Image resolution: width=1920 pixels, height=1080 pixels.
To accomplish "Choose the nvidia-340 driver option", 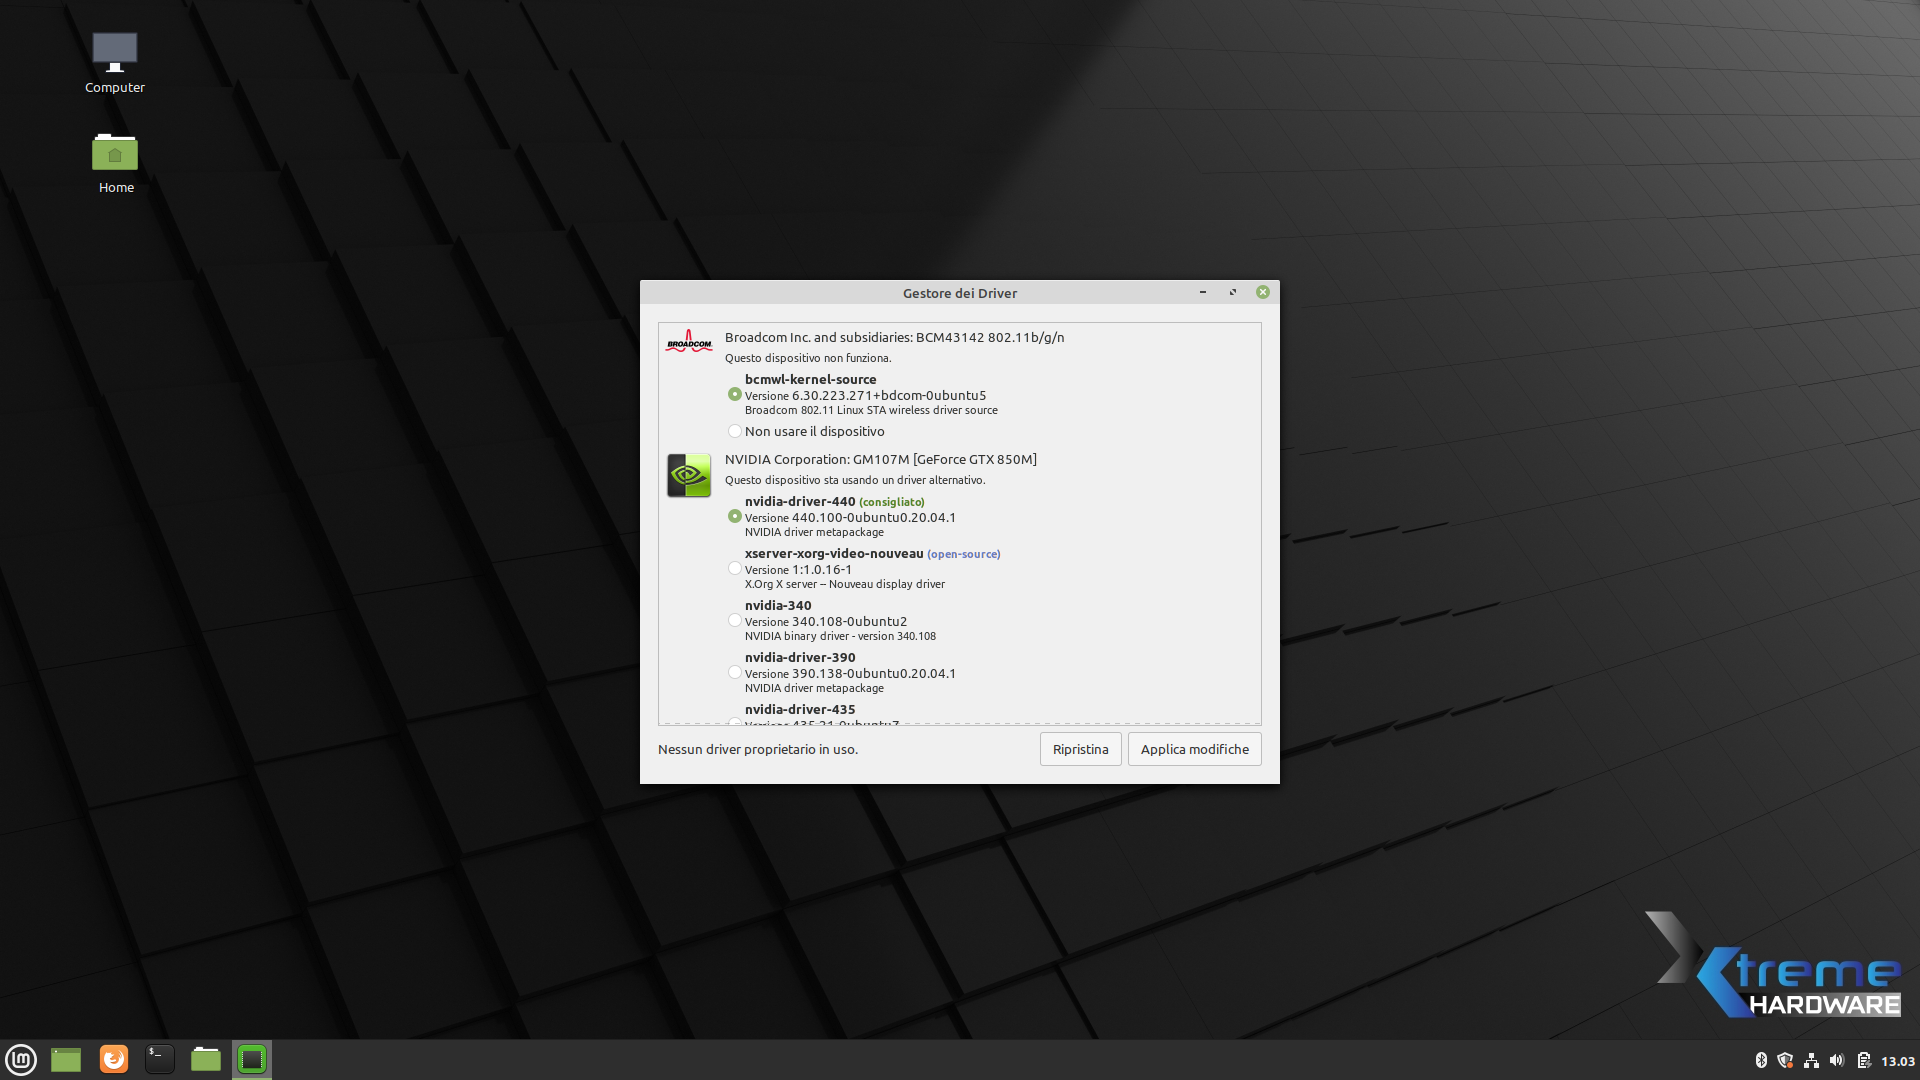I will 735,621.
